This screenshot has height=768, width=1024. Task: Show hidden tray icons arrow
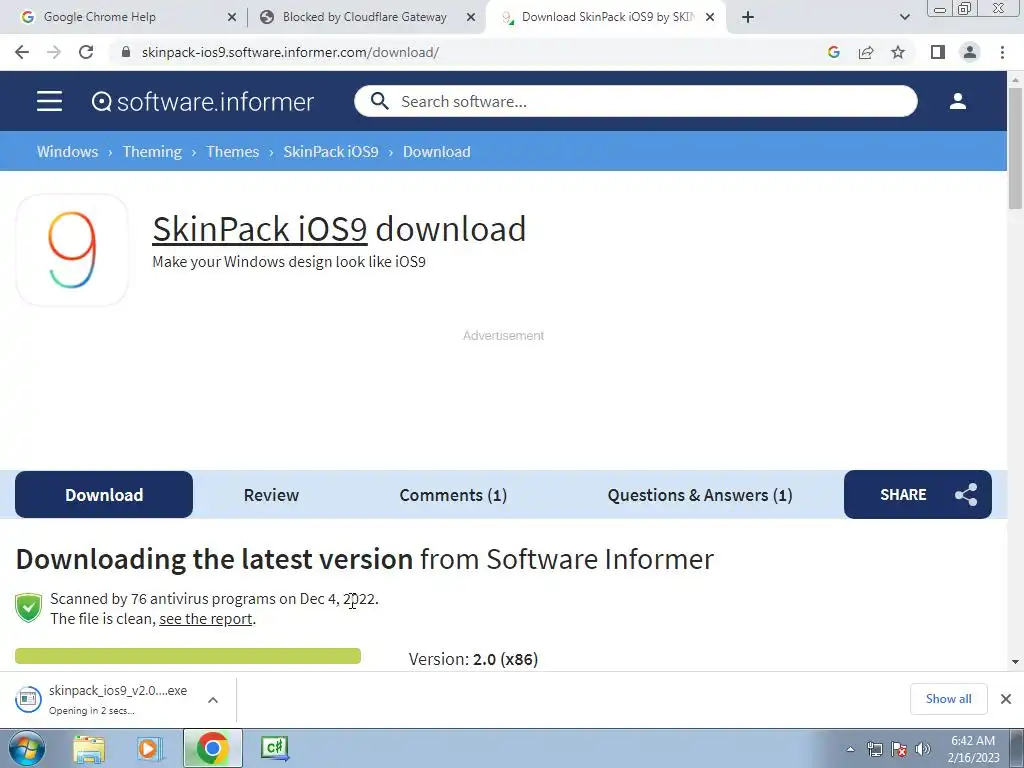(850, 749)
